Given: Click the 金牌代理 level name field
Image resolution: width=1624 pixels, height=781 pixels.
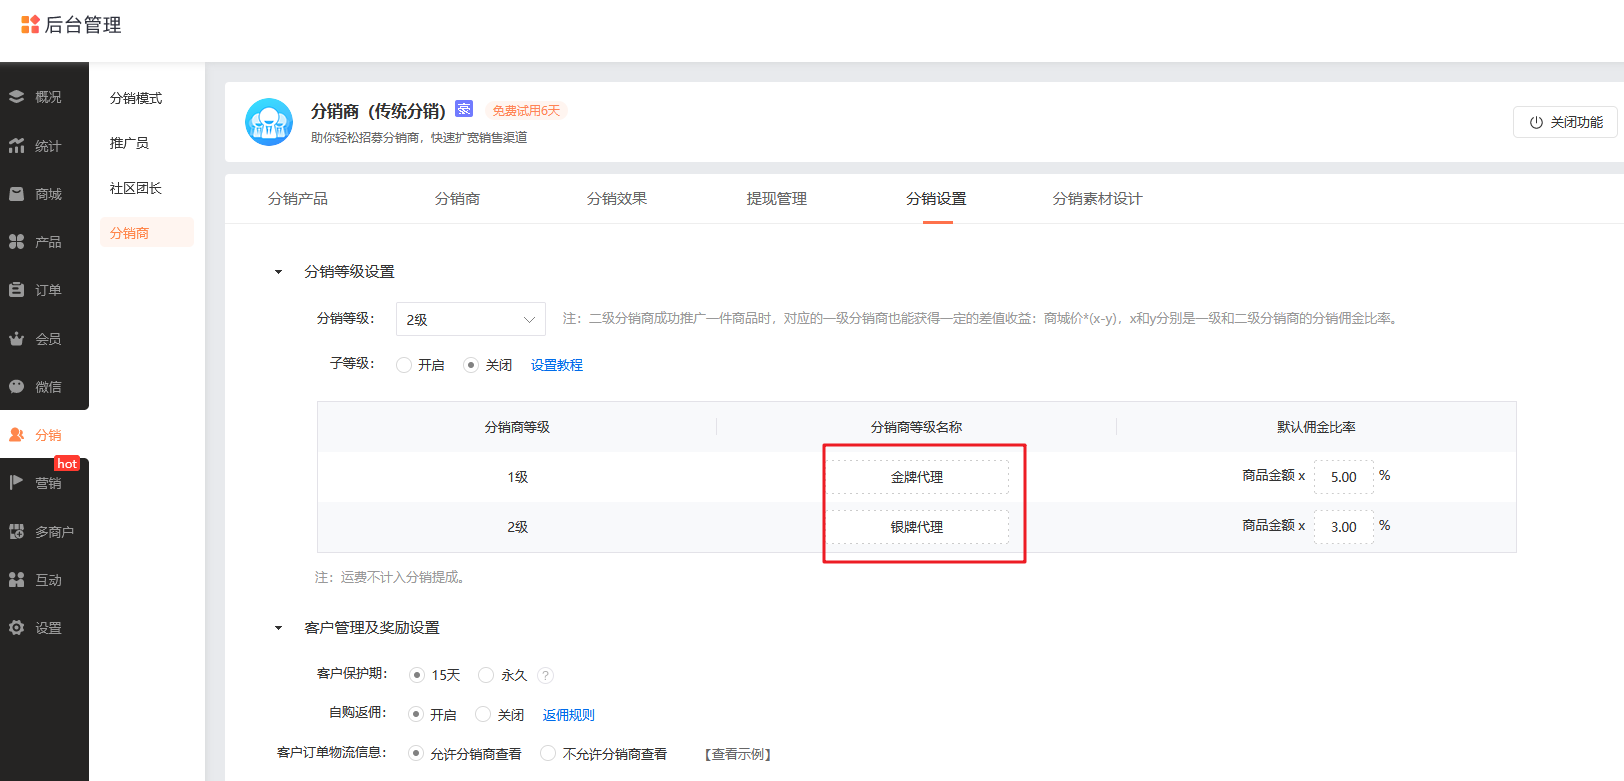Looking at the screenshot, I should click(x=917, y=477).
